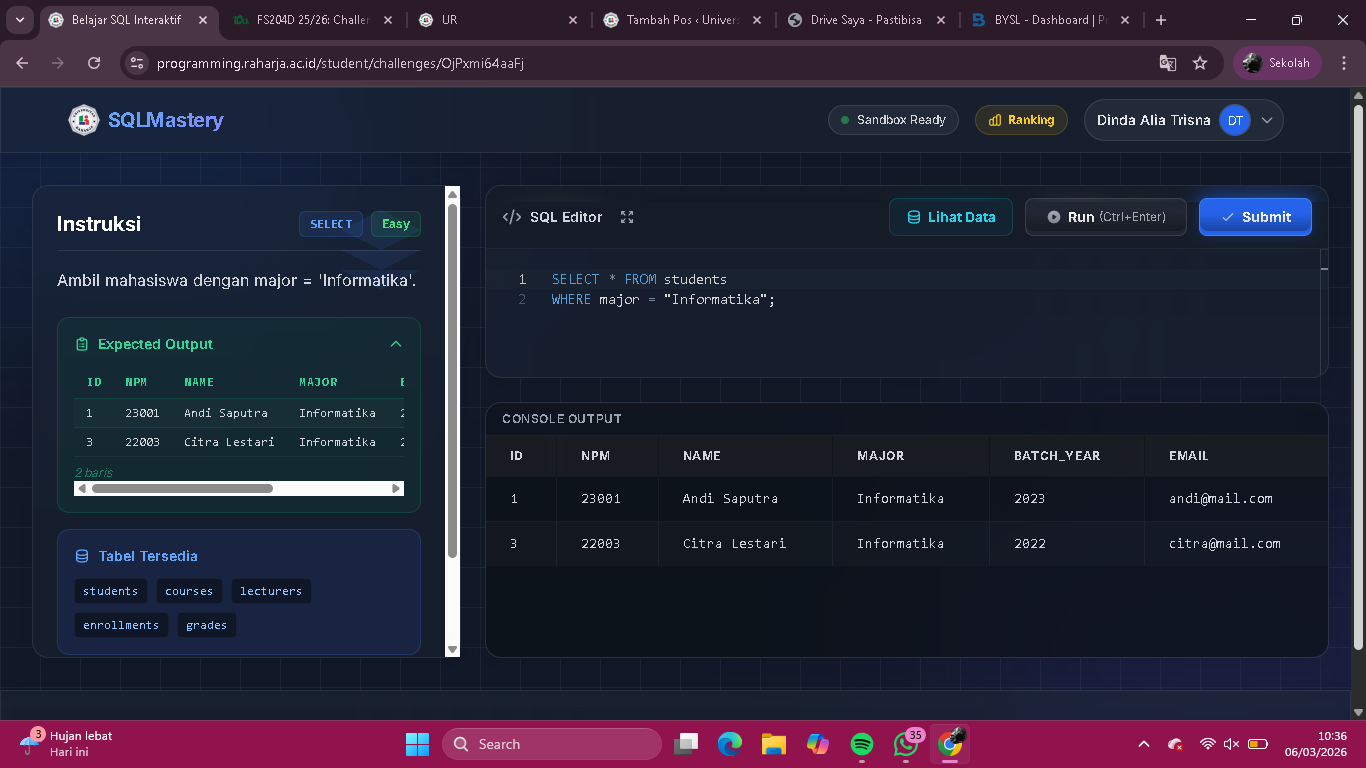Click the horizontal scrollbar in Expected Output
This screenshot has width=1366, height=768.
pos(182,489)
